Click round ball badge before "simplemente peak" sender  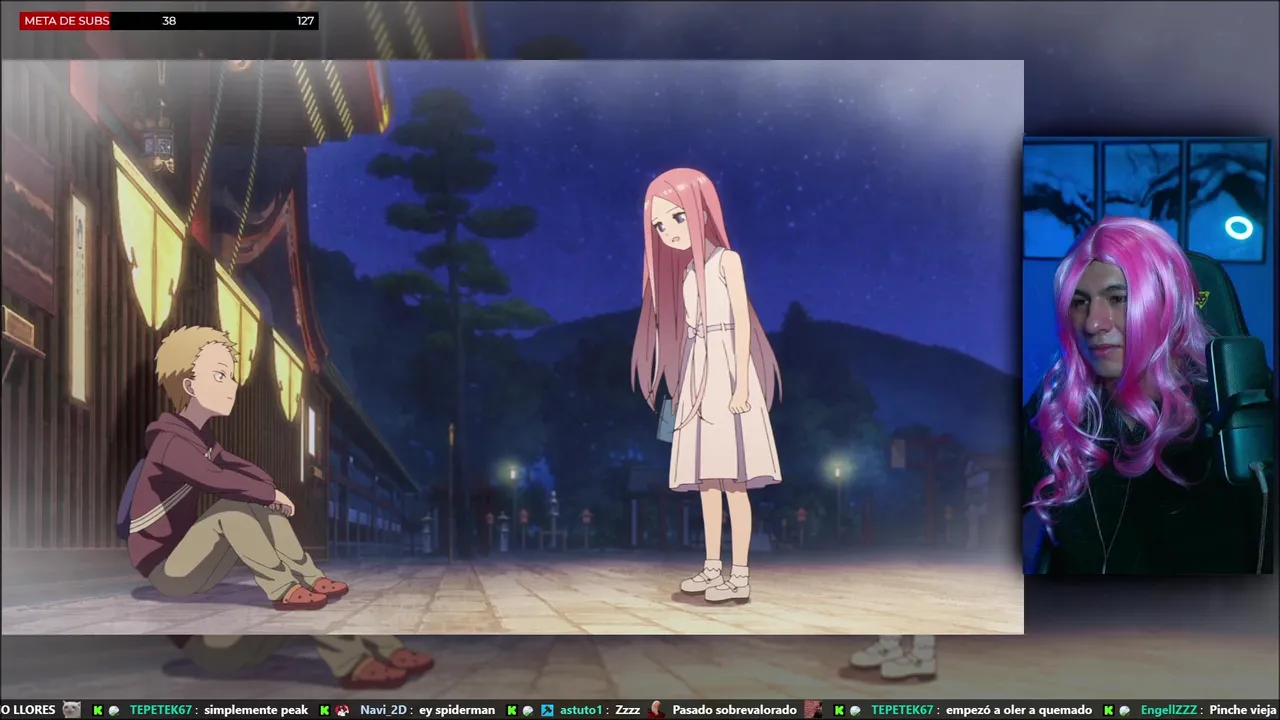tap(114, 710)
